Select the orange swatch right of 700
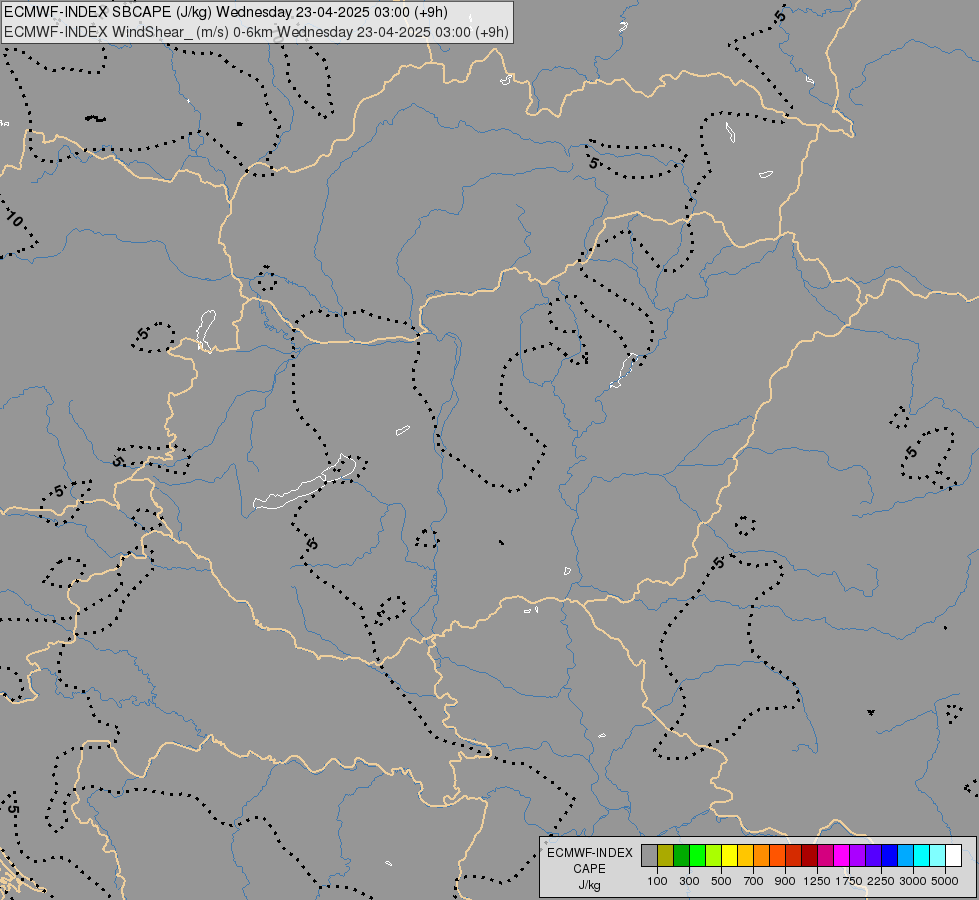This screenshot has width=979, height=900. coord(761,855)
